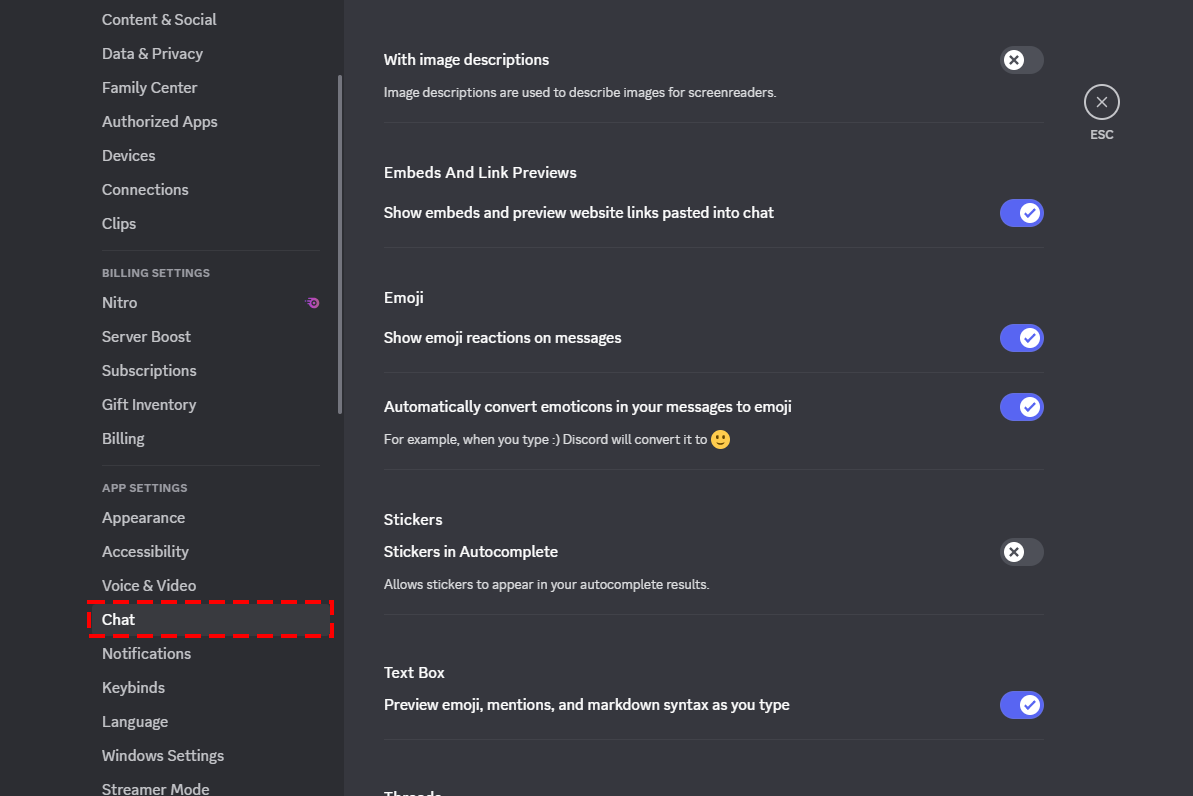Turn off emoji reactions on messages
The image size is (1193, 796).
1021,338
